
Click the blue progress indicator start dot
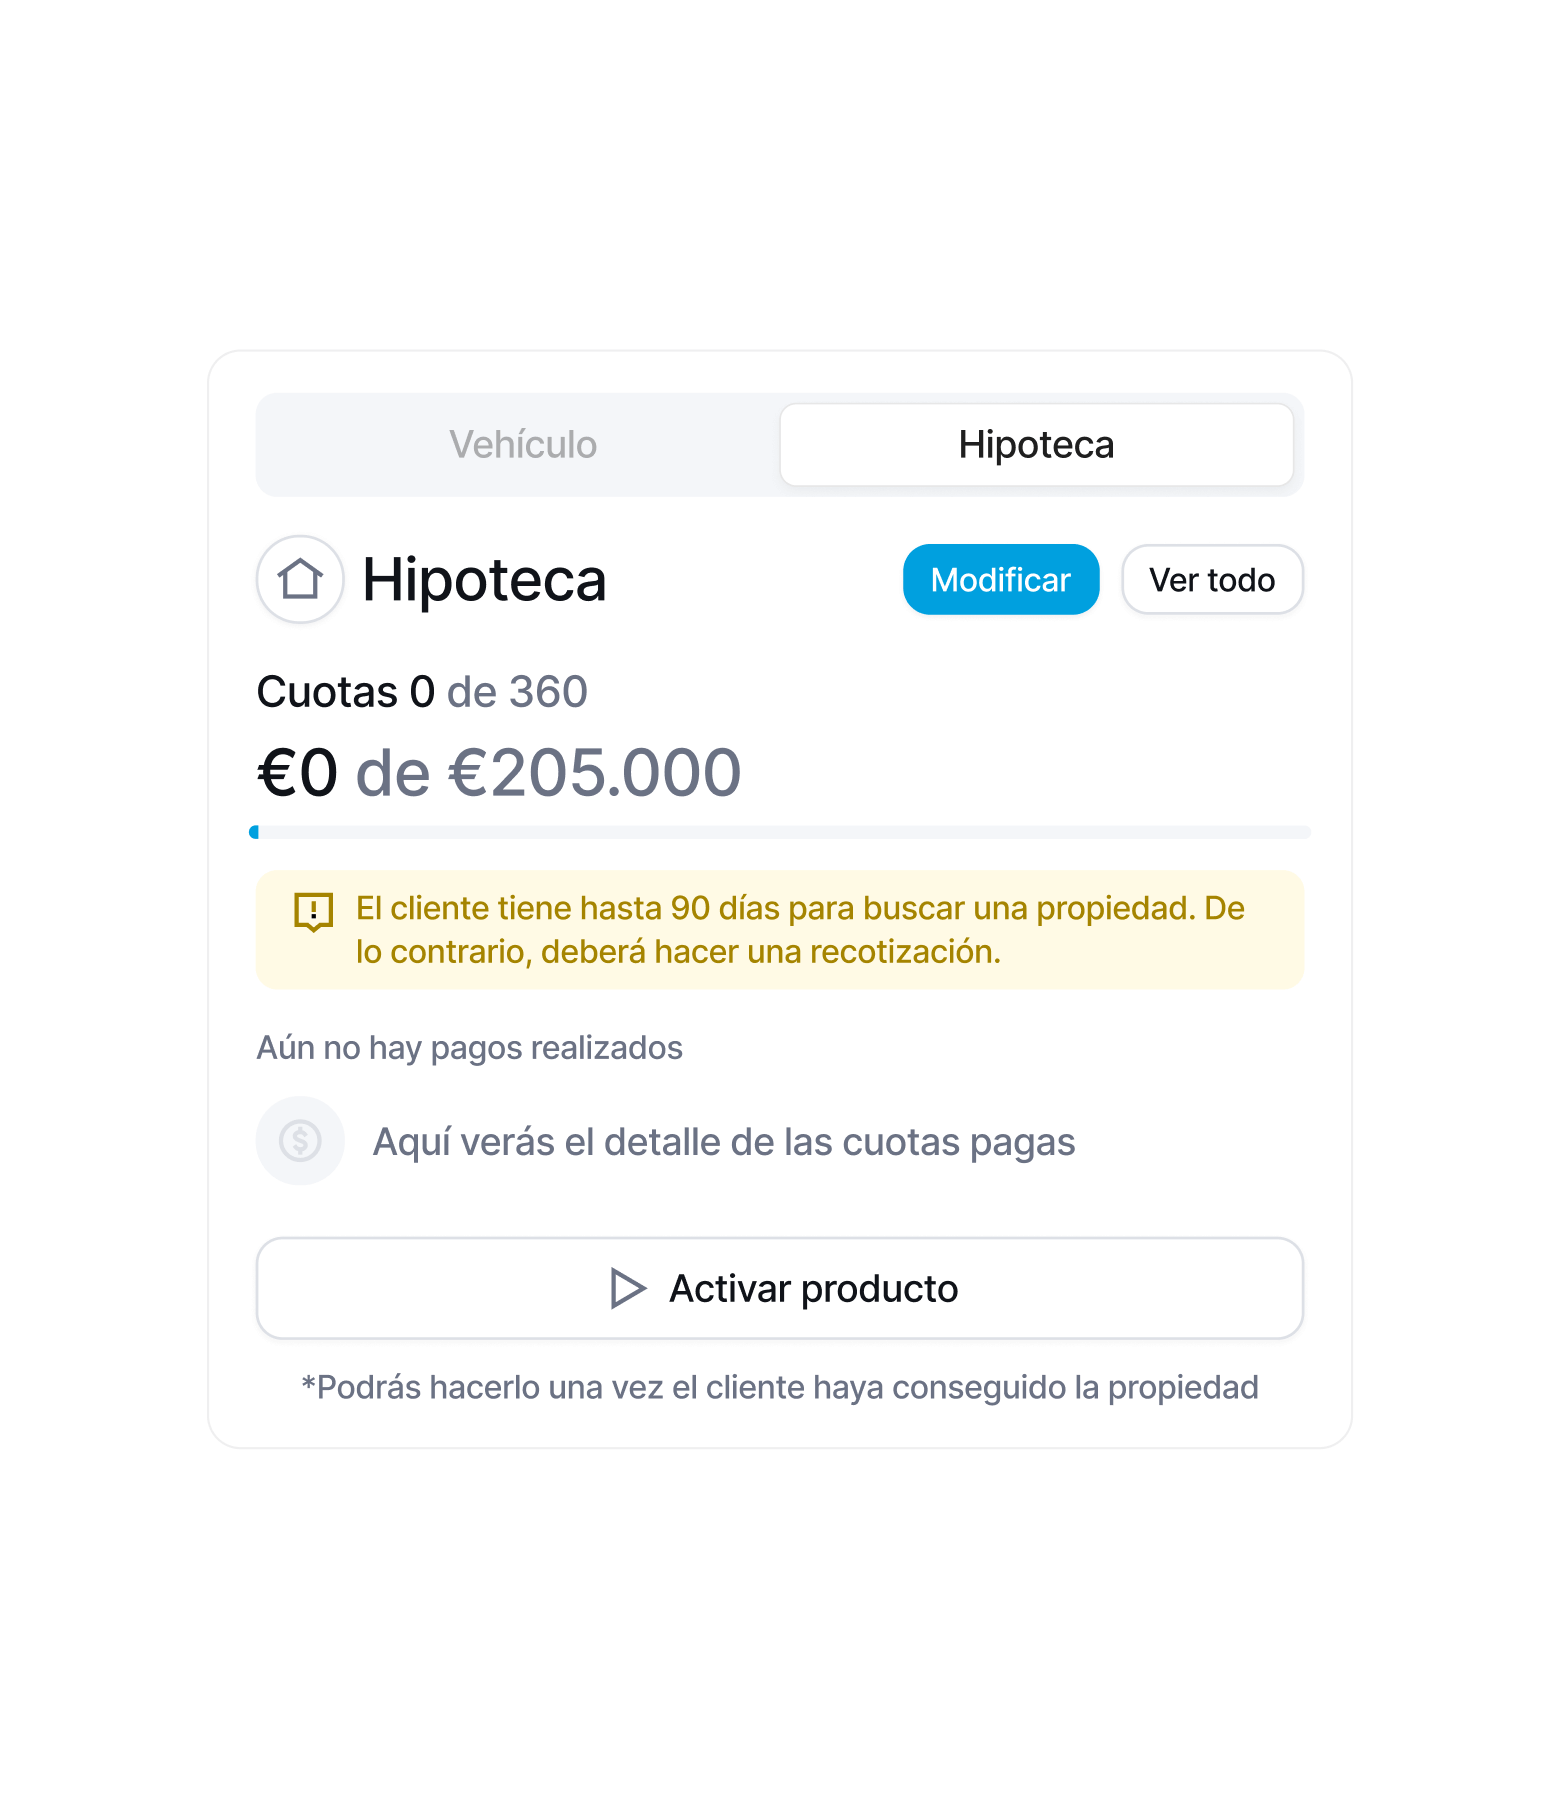[254, 832]
